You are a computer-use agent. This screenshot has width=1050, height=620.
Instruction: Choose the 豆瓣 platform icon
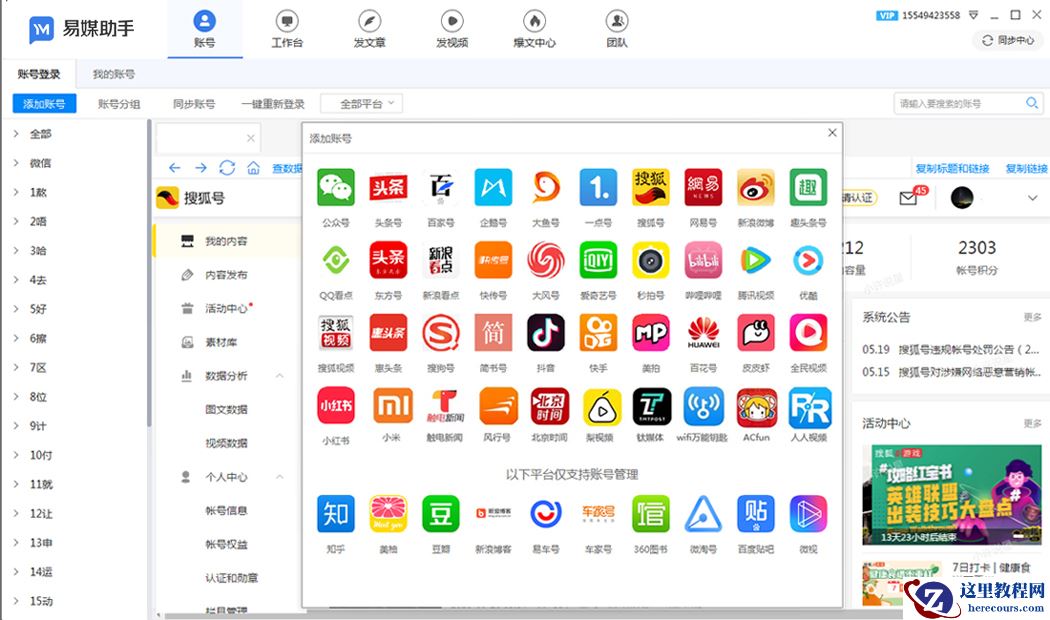point(441,514)
